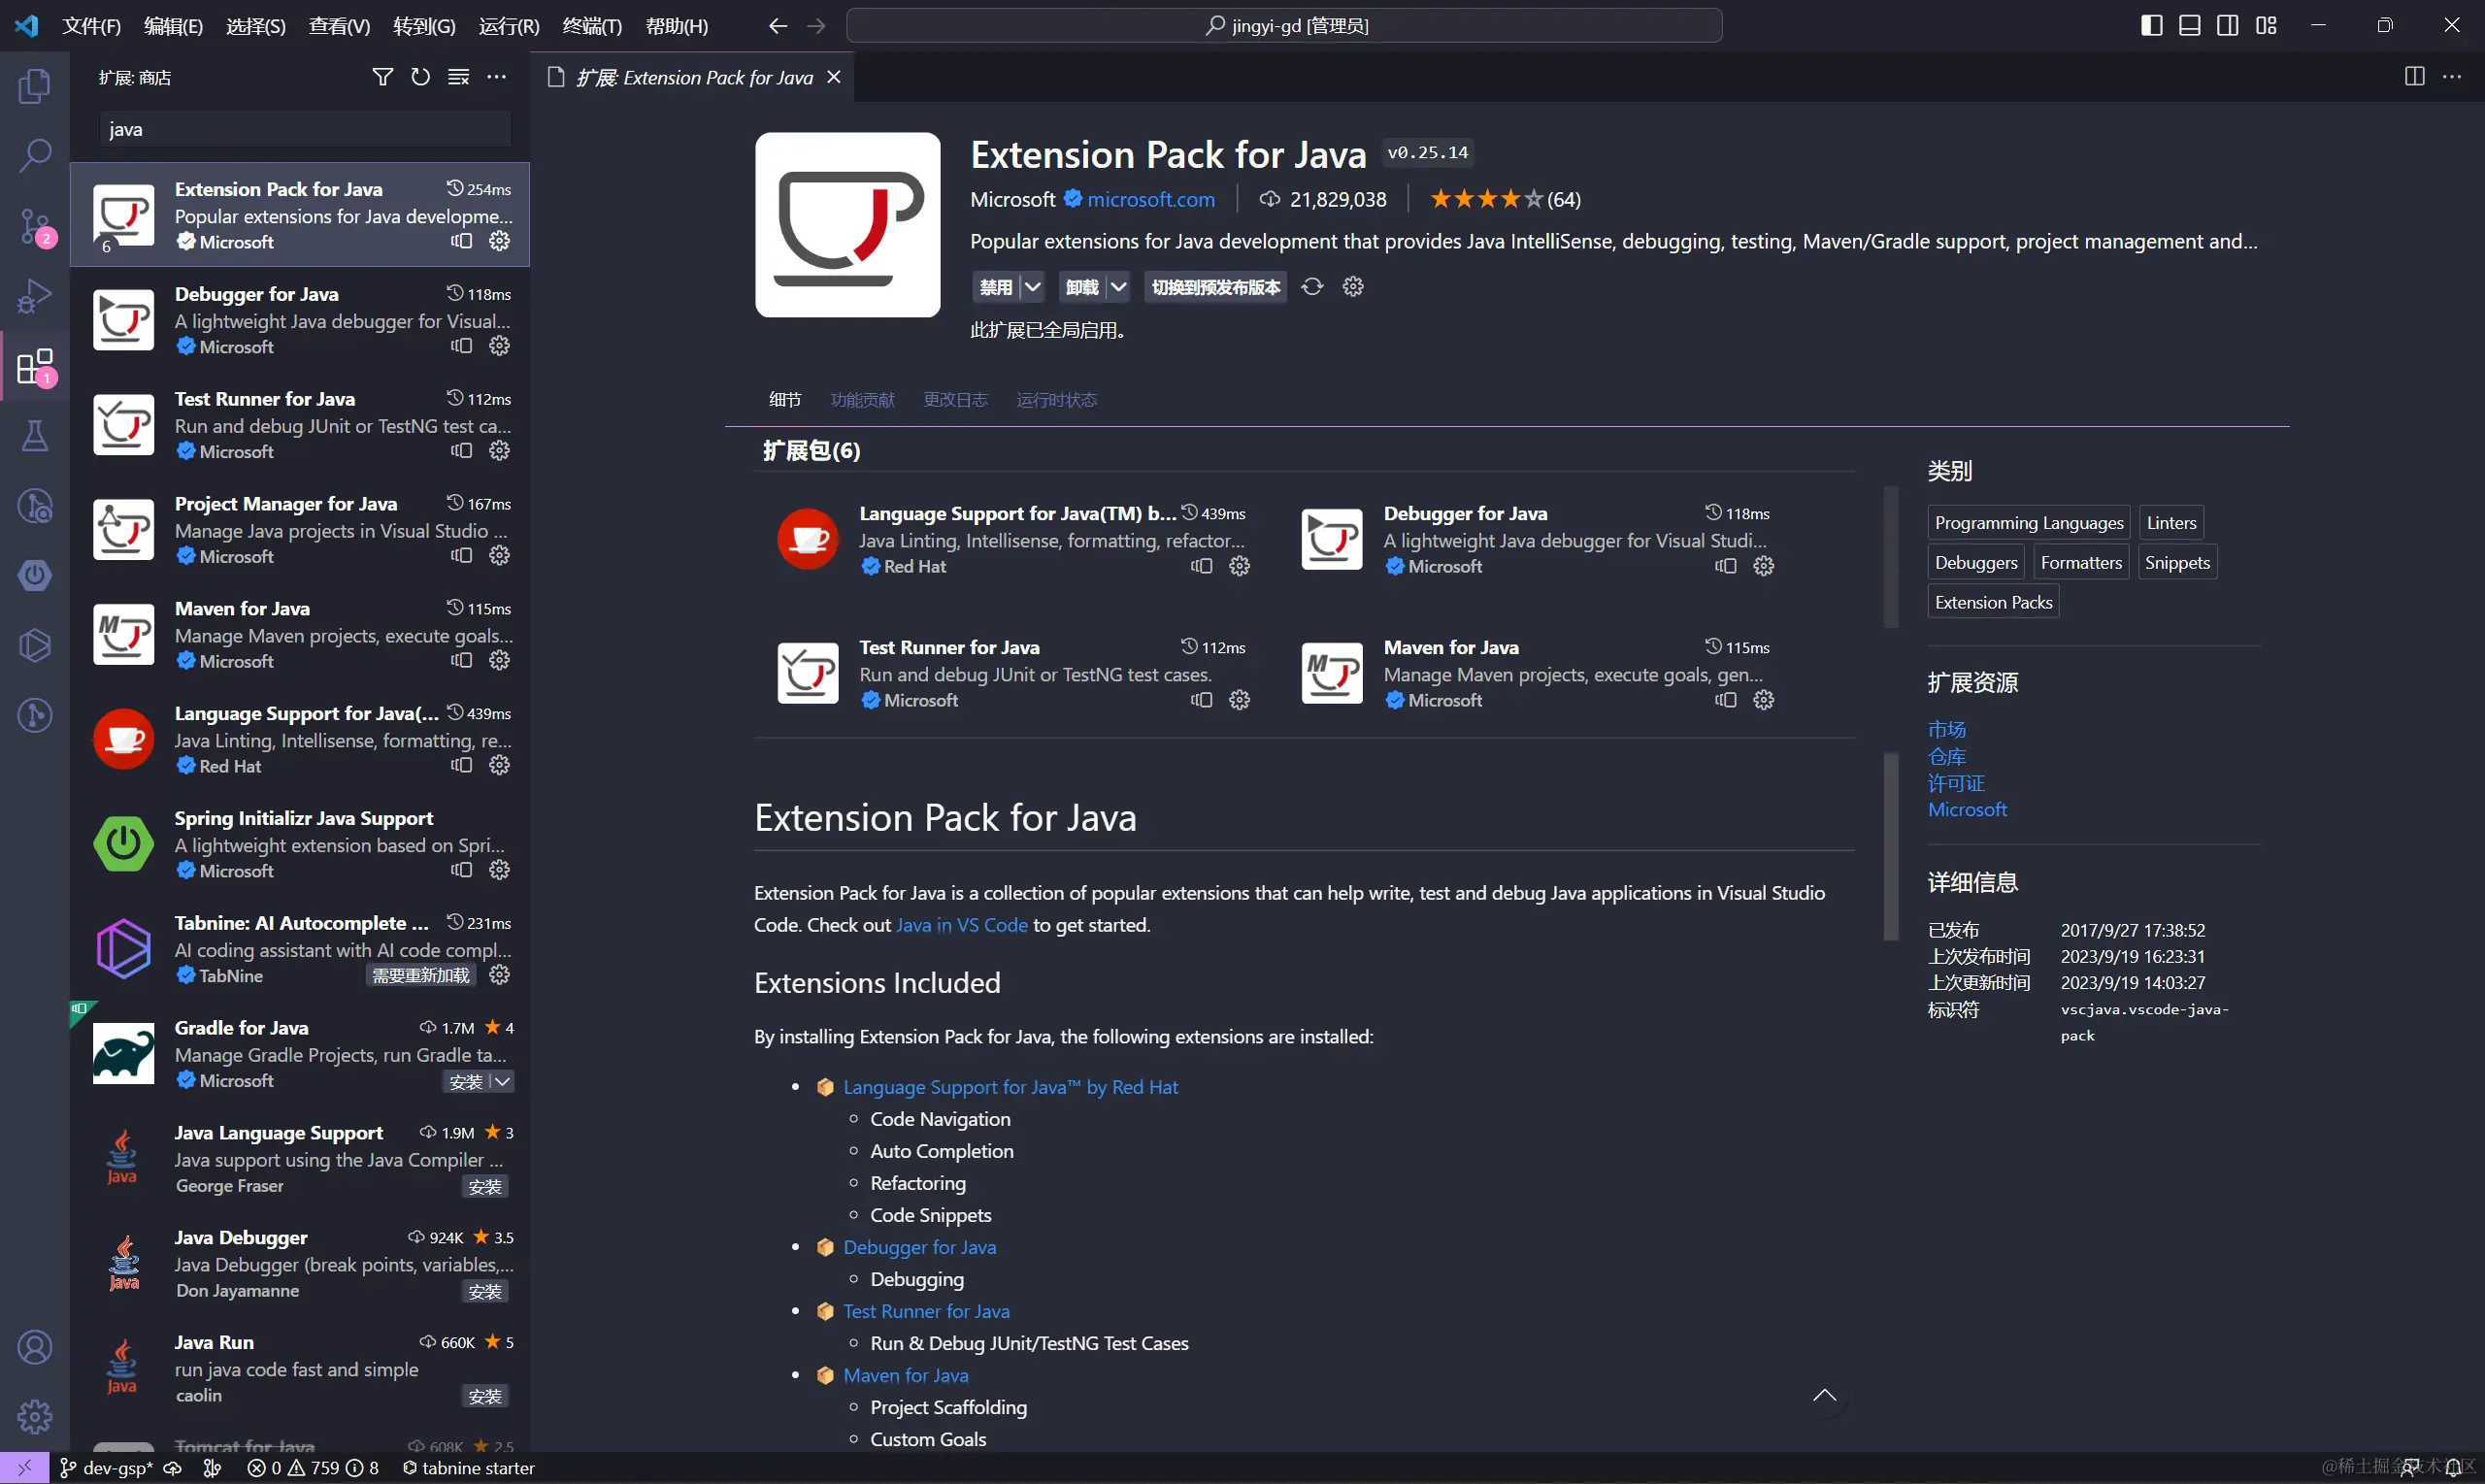Open the Testing flask view
The height and width of the screenshot is (1484, 2485).
(x=35, y=436)
